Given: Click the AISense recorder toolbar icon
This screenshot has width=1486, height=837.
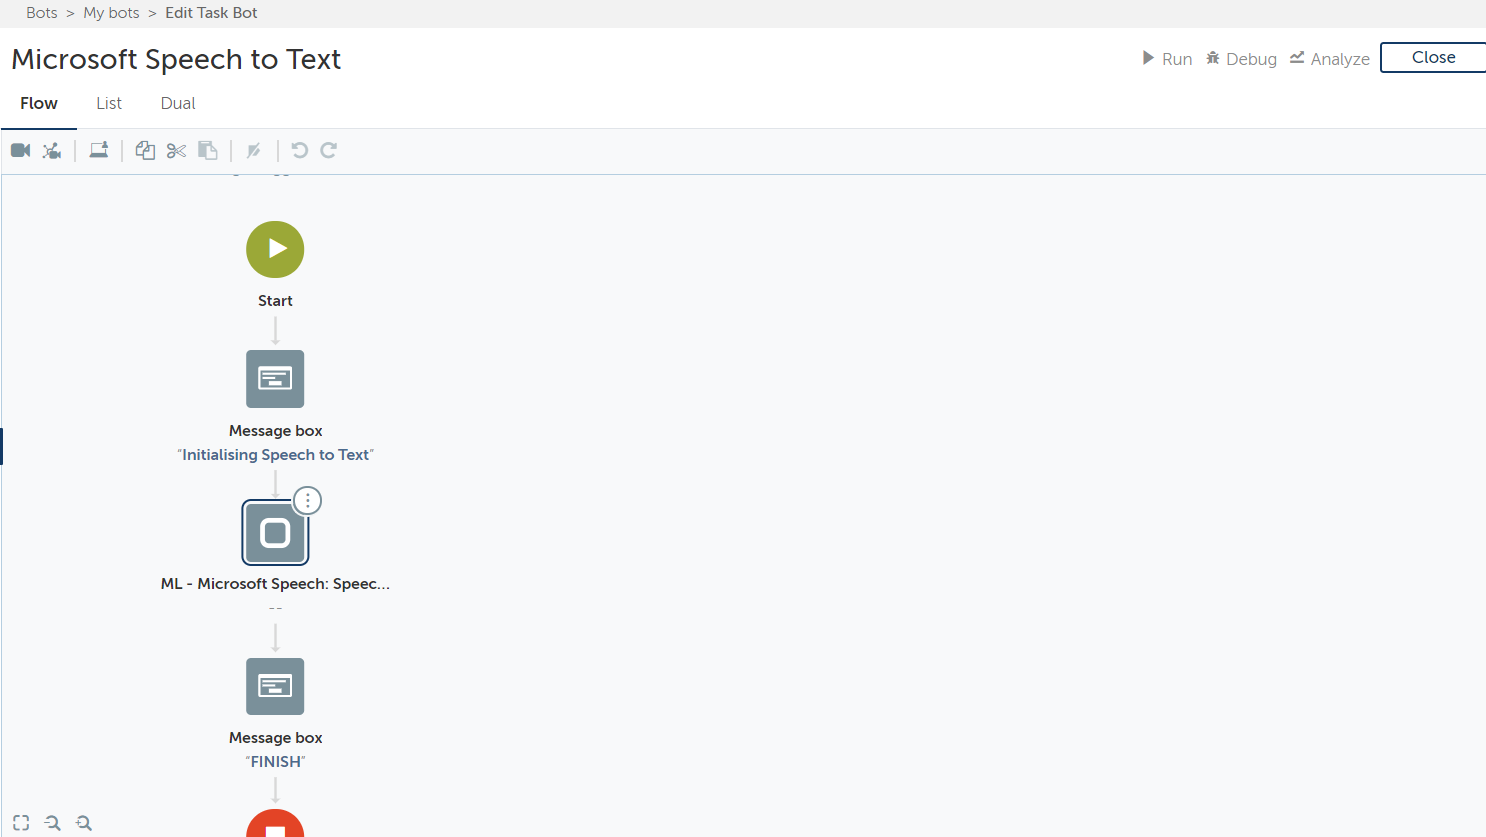Looking at the screenshot, I should click(x=52, y=150).
